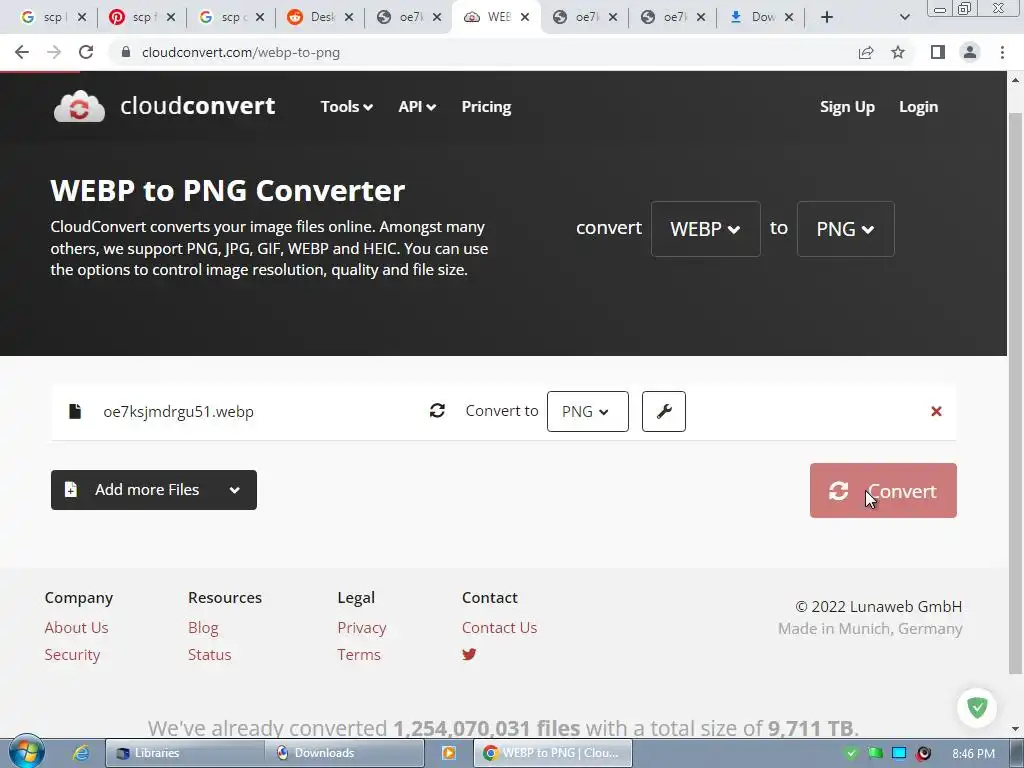The image size is (1024, 768).
Task: Open the Blog link
Action: point(203,628)
